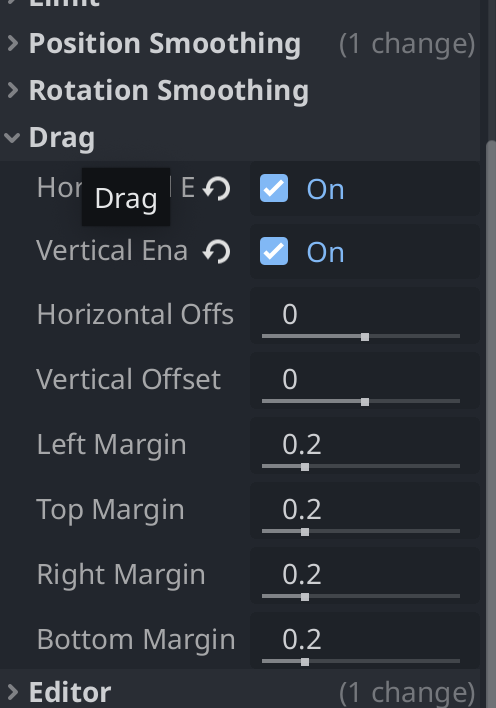Viewport: 496px width, 708px height.
Task: Click the Left Margin value 0.2
Action: (x=301, y=444)
